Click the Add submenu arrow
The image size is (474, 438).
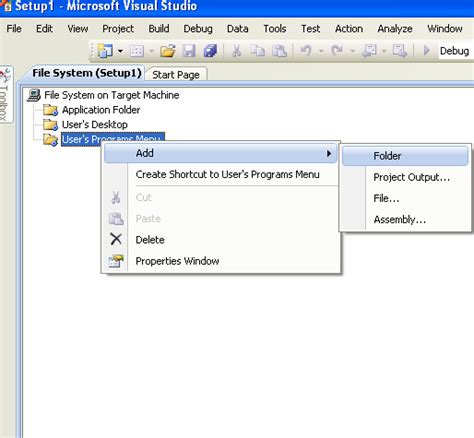tap(329, 153)
